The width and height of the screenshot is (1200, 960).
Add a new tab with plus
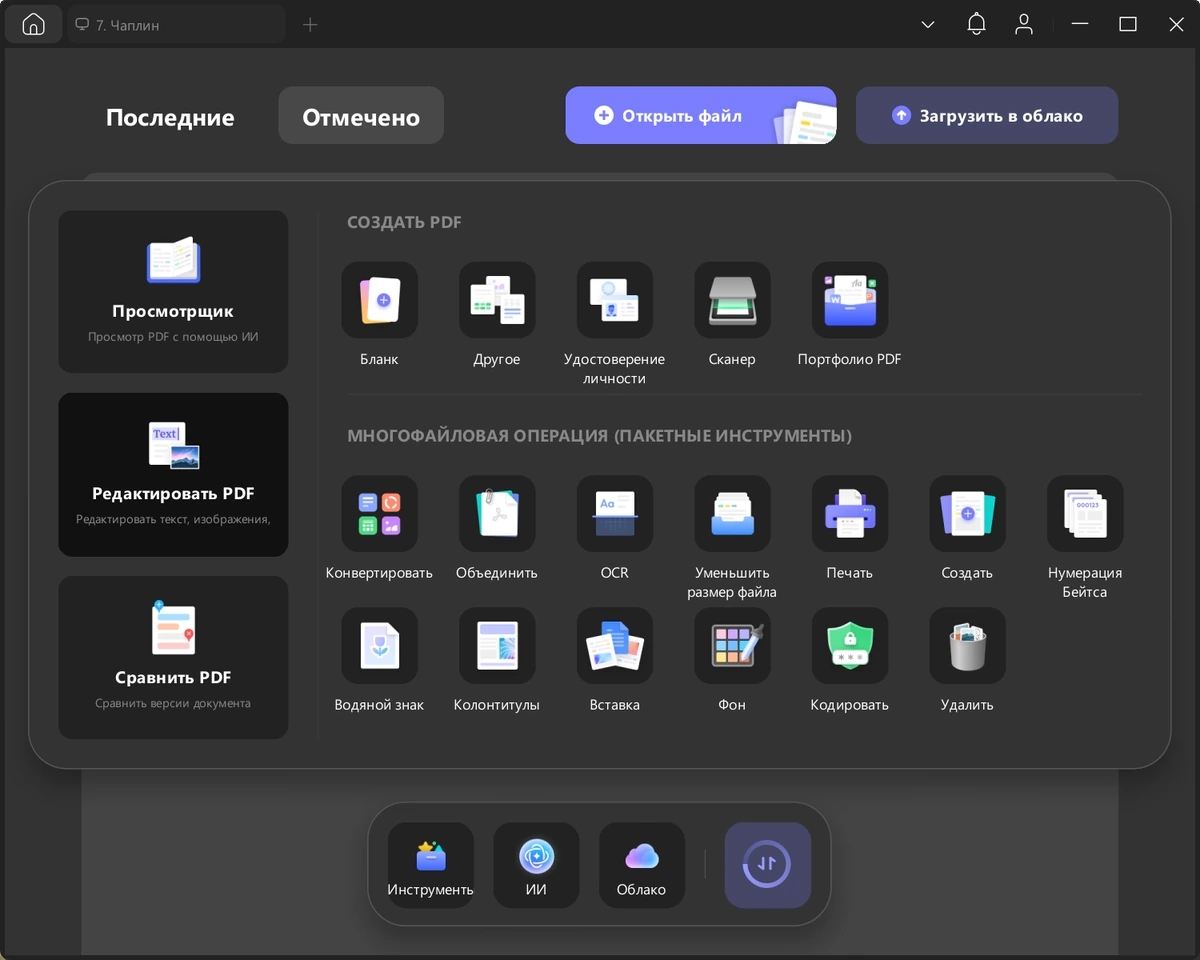click(x=310, y=25)
